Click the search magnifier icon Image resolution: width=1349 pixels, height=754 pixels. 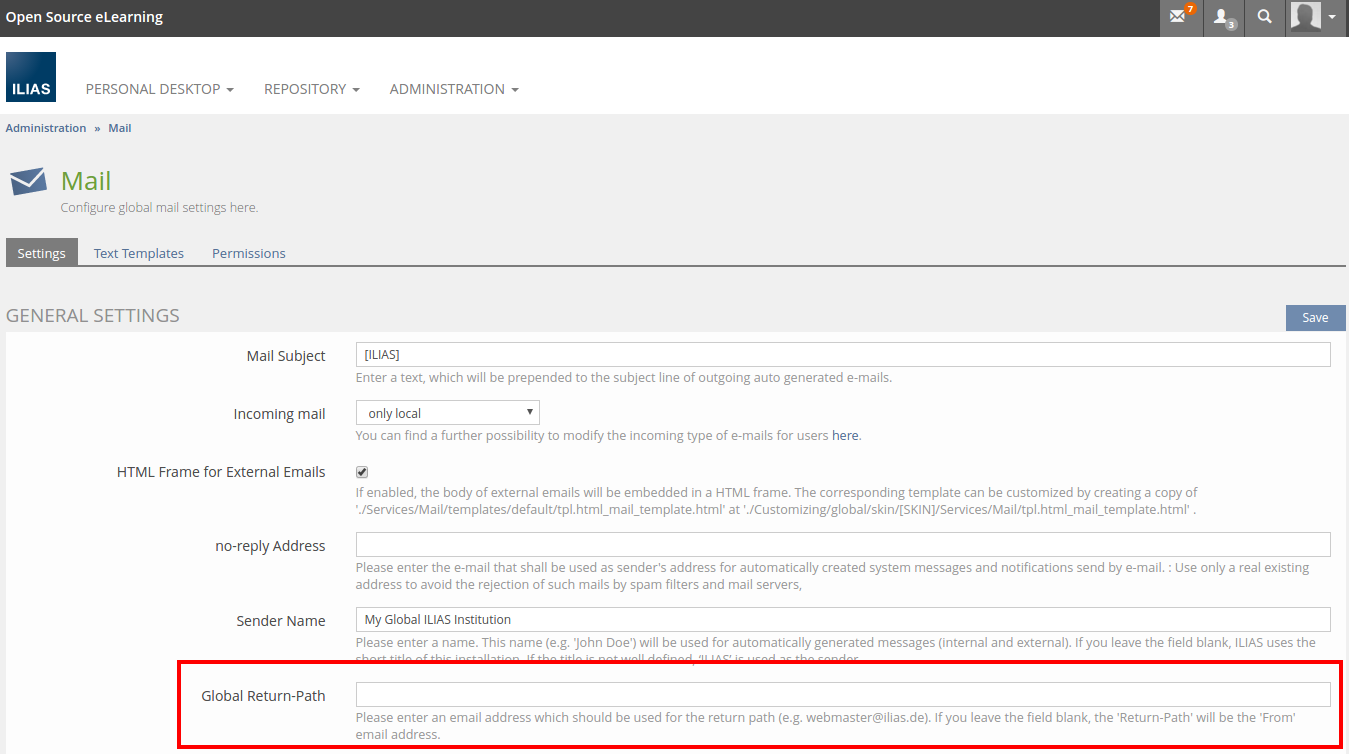coord(1265,18)
